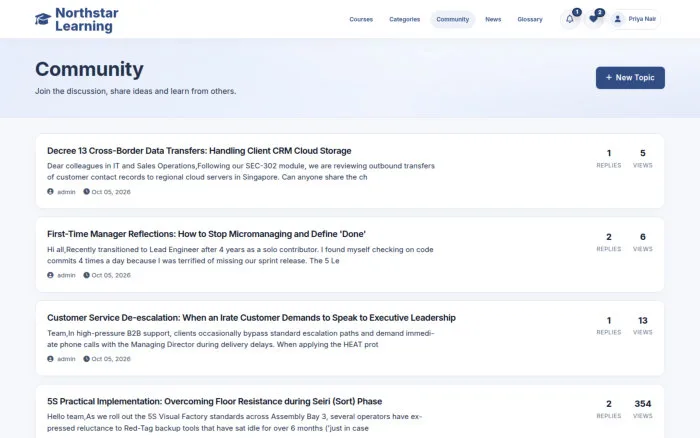Viewport: 700px width, 438px height.
Task: Select the Community nav item
Action: click(453, 19)
